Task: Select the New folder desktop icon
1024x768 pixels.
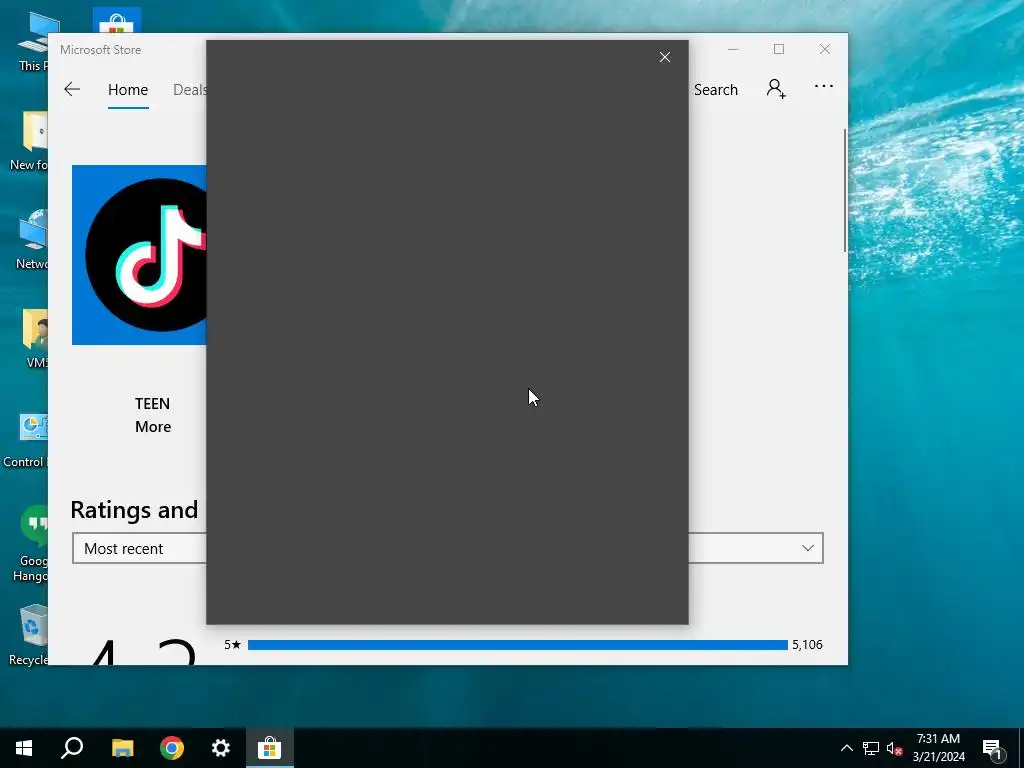Action: tap(29, 141)
